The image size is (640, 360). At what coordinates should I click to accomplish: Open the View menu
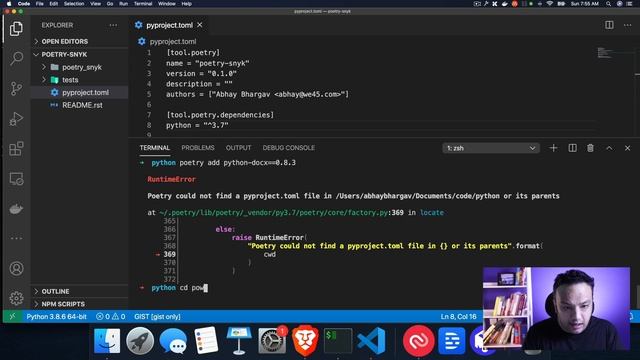pos(96,4)
